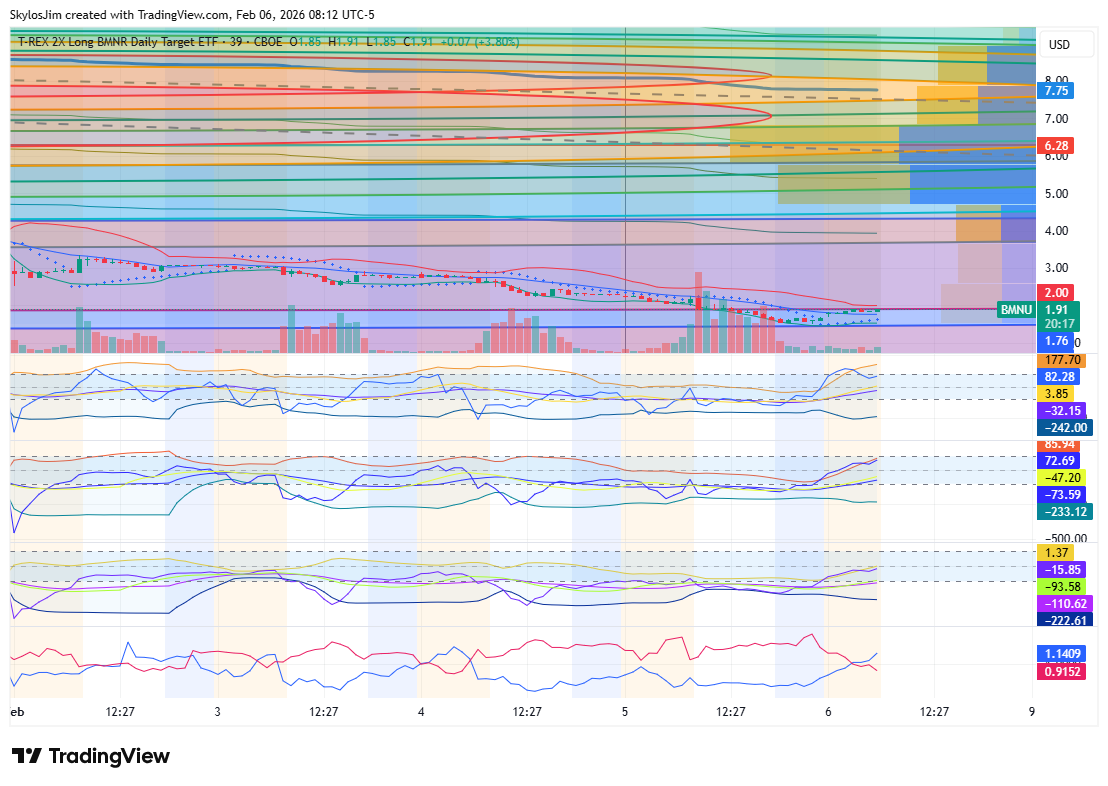The image size is (1108, 786).
Task: Click the red 2.00 price marker
Action: point(1057,293)
